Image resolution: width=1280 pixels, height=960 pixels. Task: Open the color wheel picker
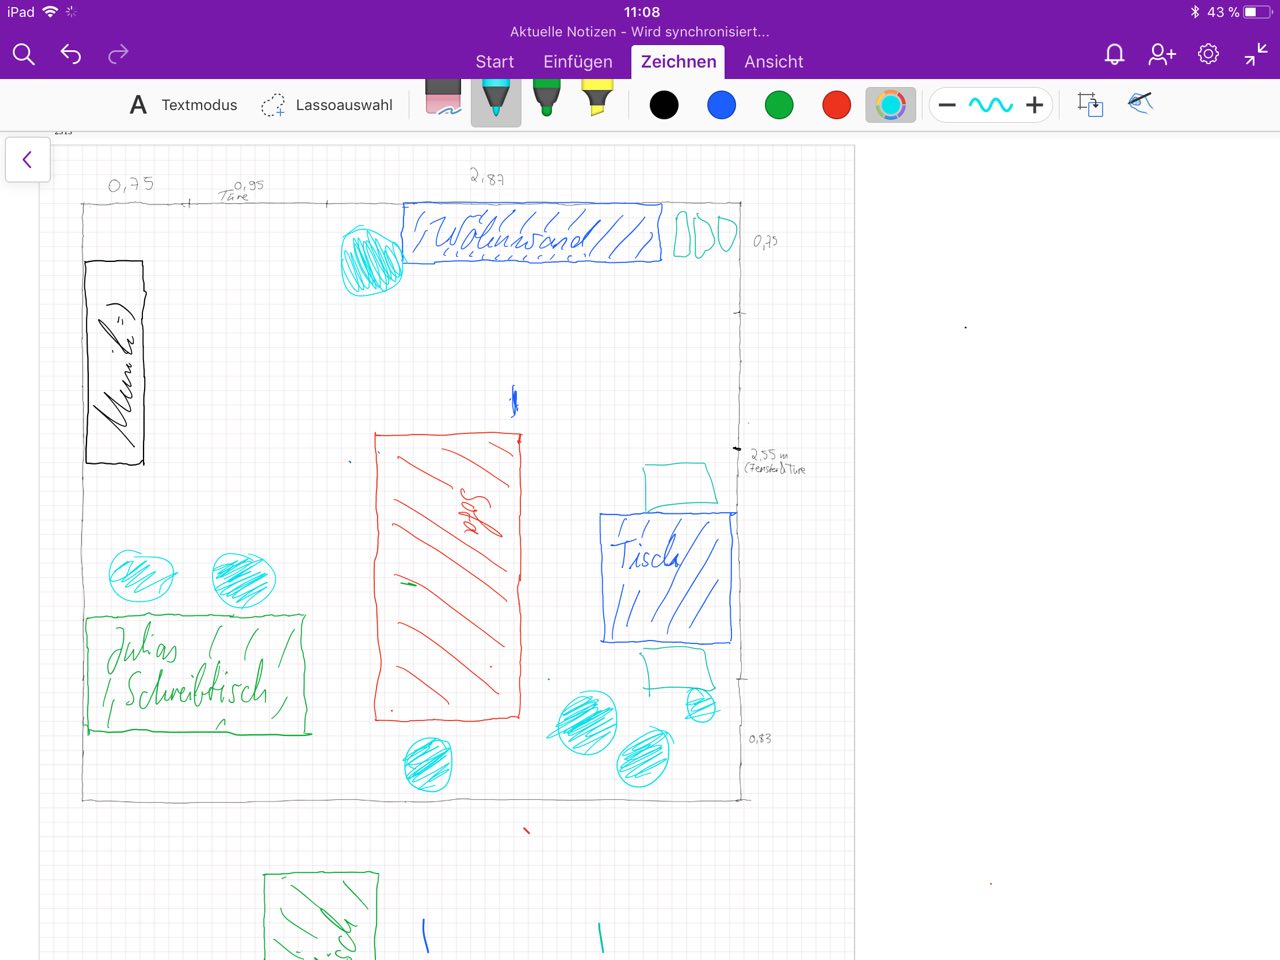point(890,105)
